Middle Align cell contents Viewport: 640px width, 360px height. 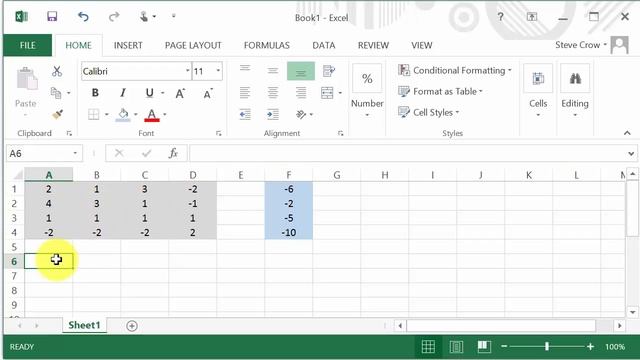click(273, 71)
